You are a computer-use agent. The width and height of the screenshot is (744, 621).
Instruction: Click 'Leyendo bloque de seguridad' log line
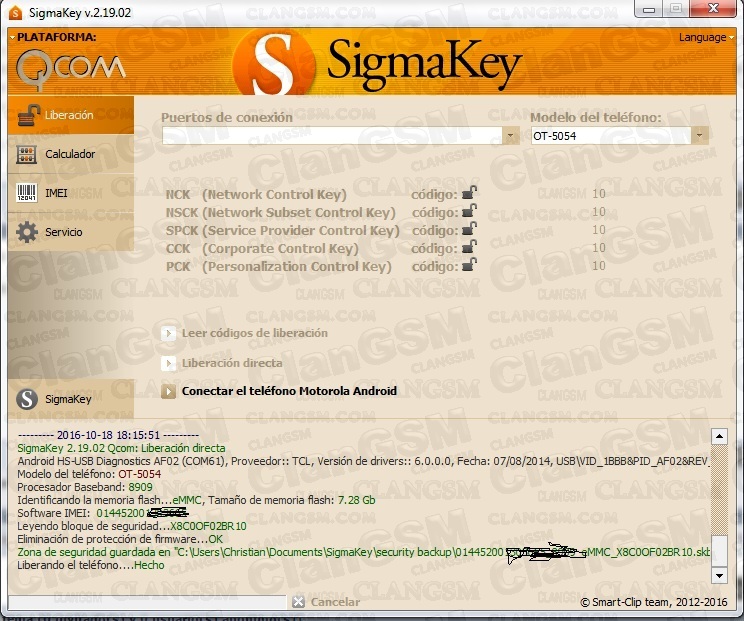click(132, 526)
